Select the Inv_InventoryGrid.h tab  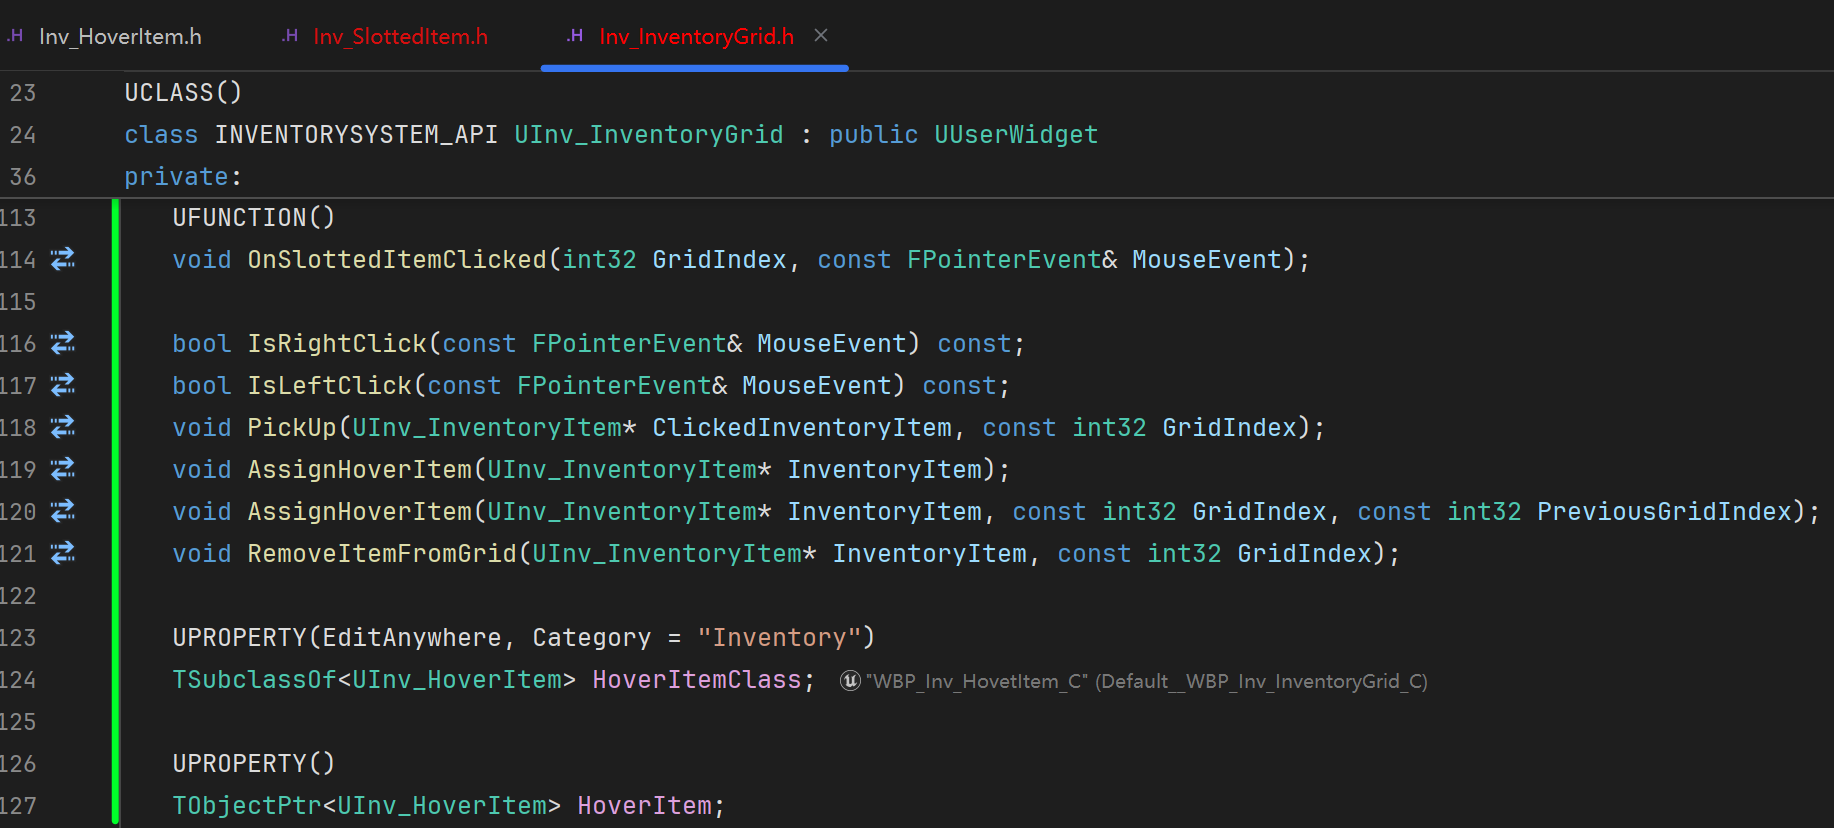[696, 37]
